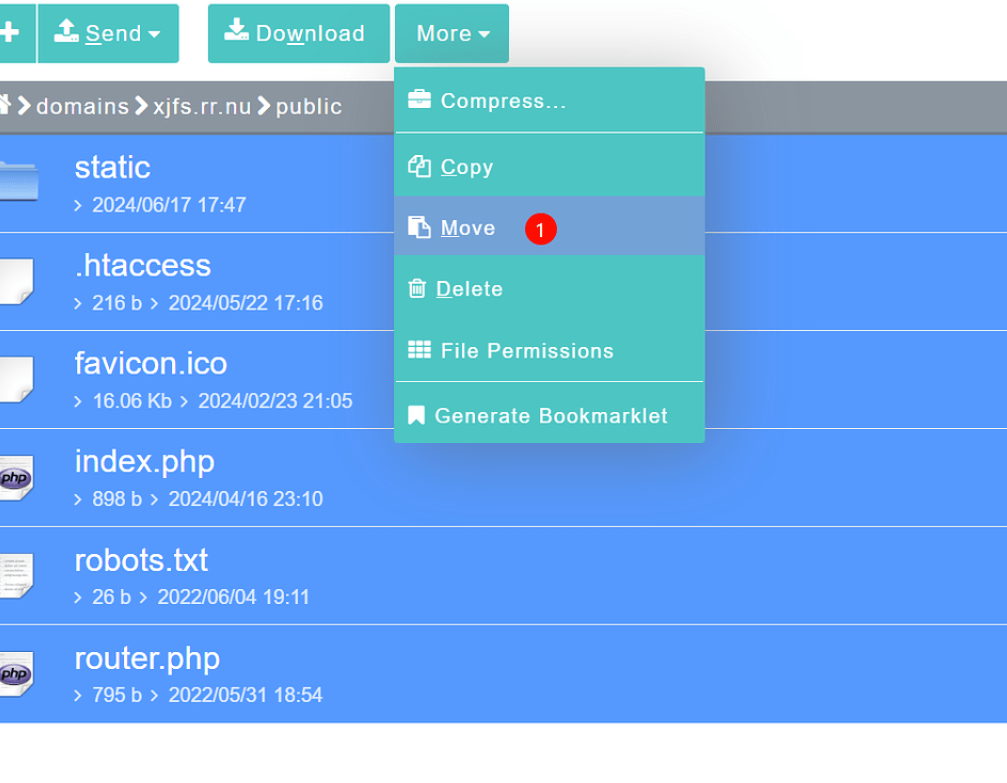Open the public breadcrumb folder
1007x783 pixels.
point(308,107)
